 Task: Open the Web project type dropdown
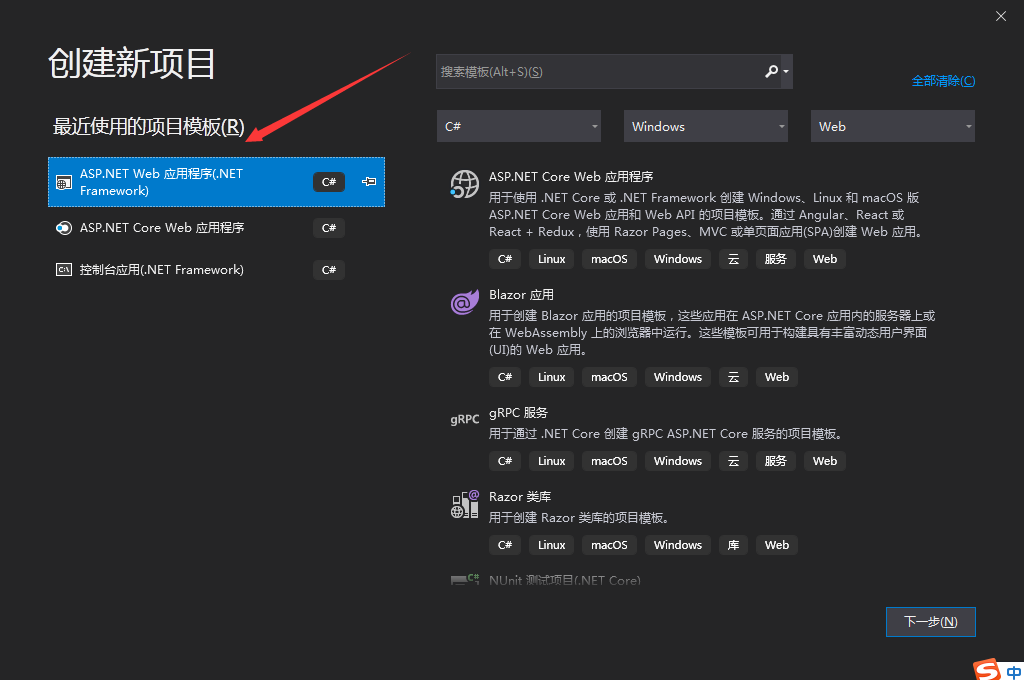[x=893, y=126]
